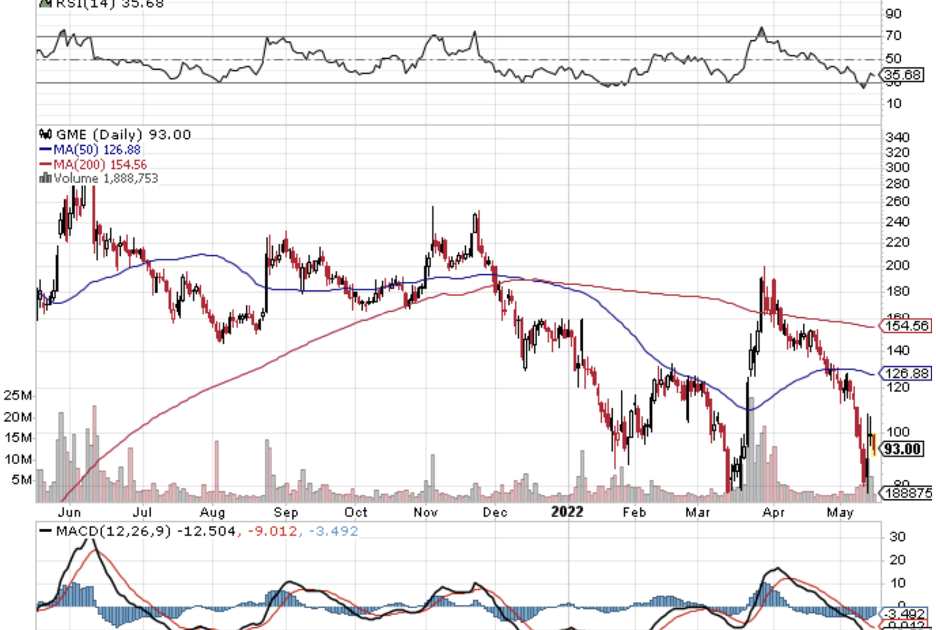Click the blue MA(50) line marker
This screenshot has width=936, height=630.
point(44,150)
